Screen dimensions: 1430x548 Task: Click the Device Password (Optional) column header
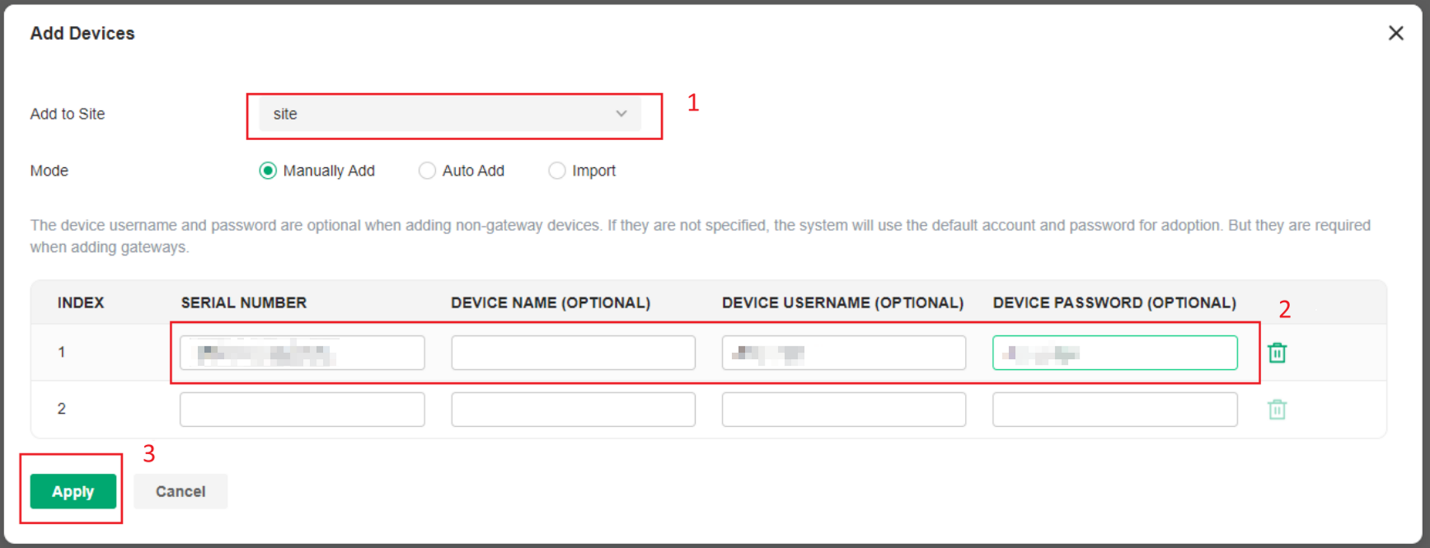pyautogui.click(x=1114, y=303)
